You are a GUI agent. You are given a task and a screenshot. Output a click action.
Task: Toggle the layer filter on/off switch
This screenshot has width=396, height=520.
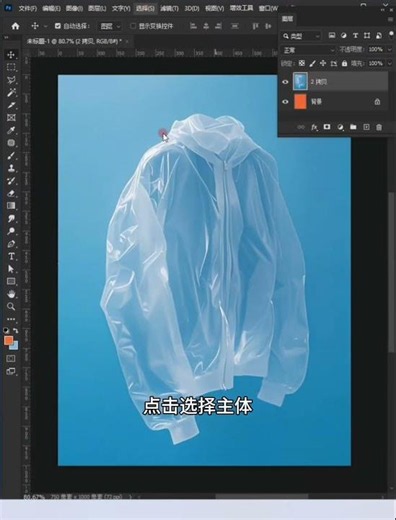[391, 35]
